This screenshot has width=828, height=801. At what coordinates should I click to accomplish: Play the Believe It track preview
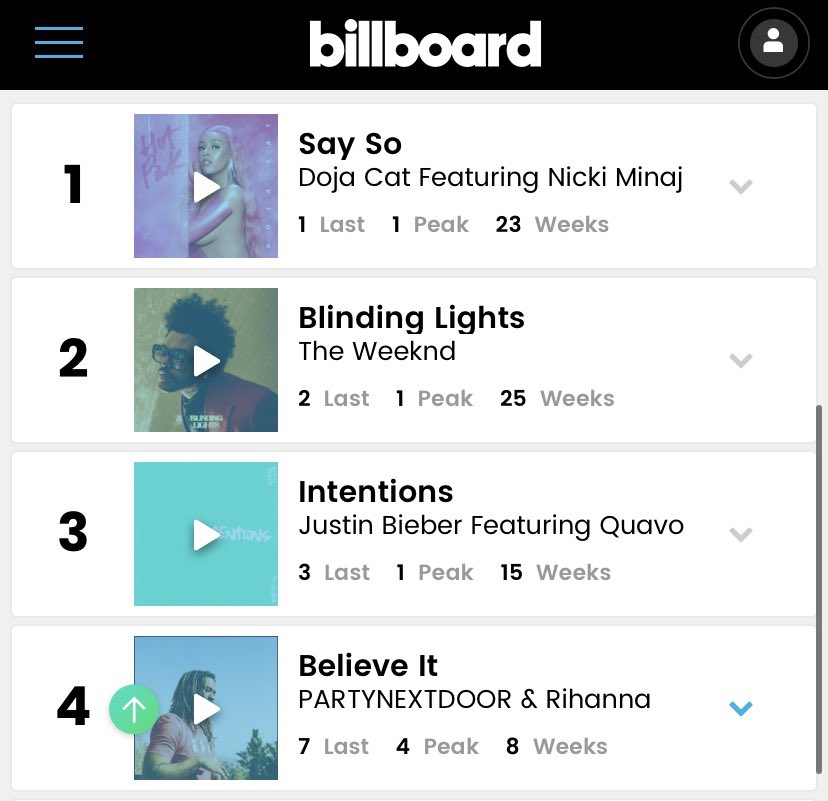(x=206, y=709)
